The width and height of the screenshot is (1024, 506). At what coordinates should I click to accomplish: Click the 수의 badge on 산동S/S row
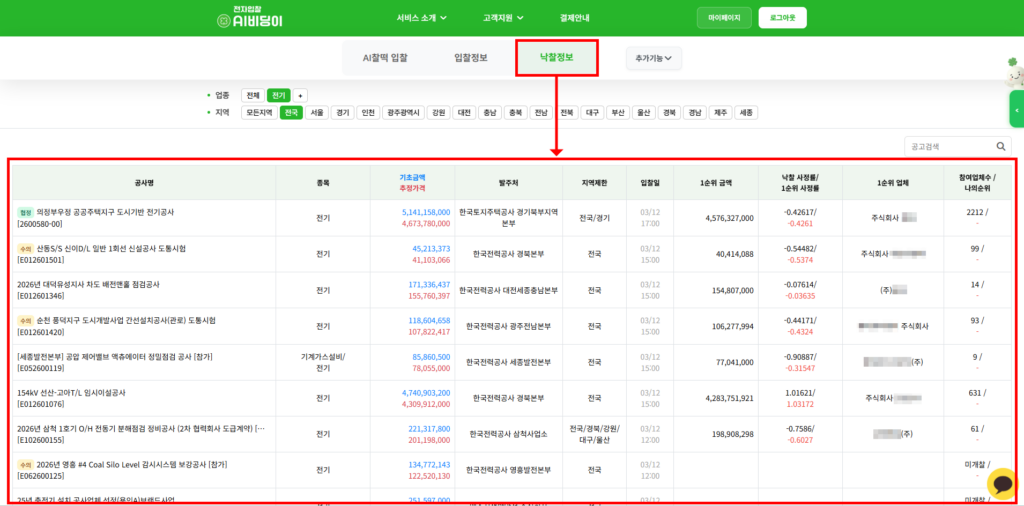point(25,248)
